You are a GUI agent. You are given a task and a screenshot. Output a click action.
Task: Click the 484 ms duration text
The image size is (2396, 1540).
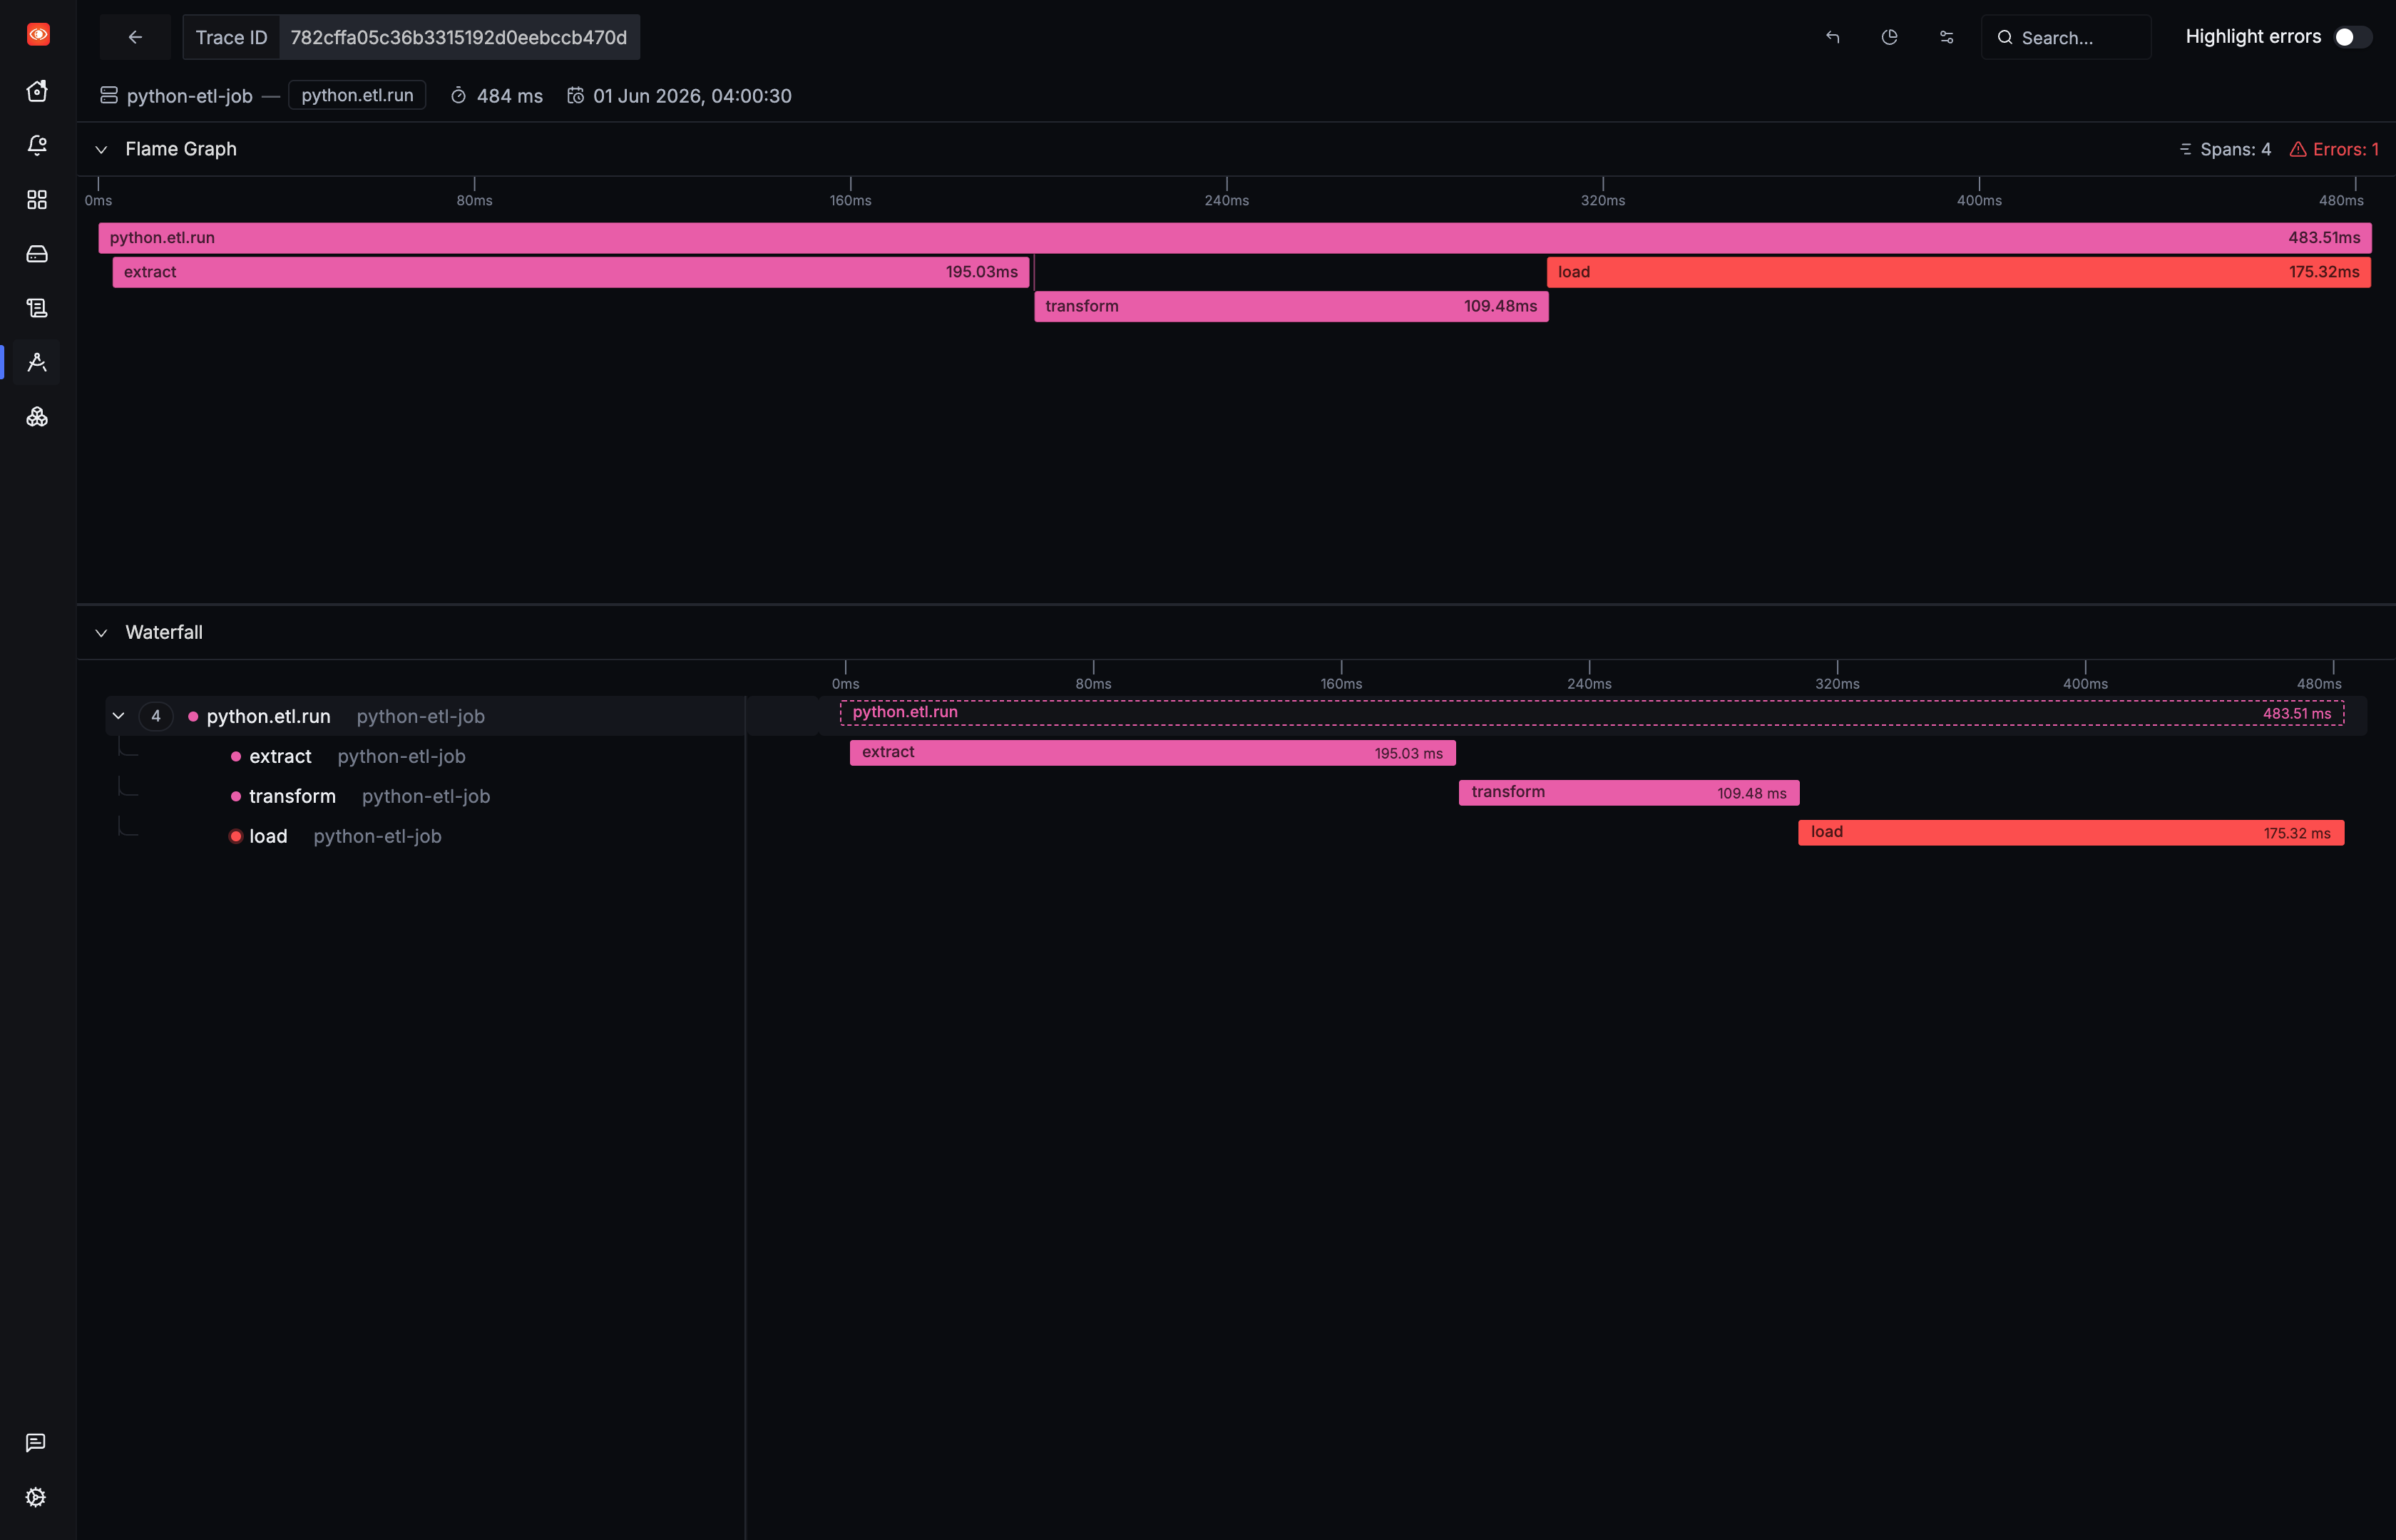pos(510,96)
